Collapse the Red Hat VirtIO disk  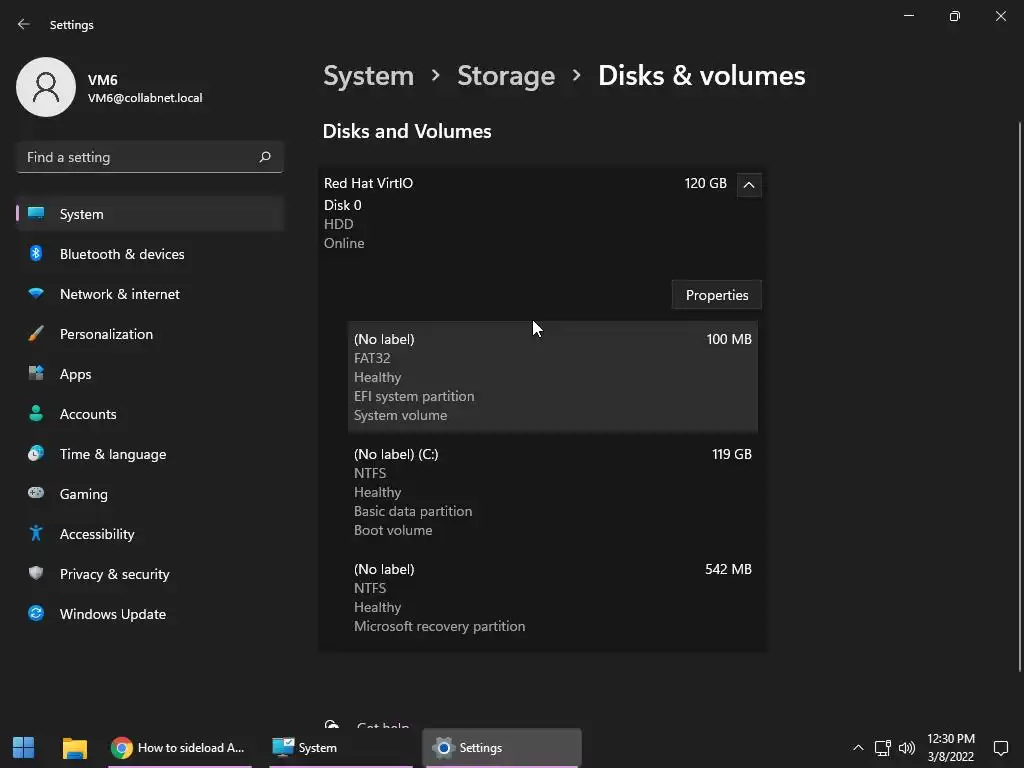point(748,184)
